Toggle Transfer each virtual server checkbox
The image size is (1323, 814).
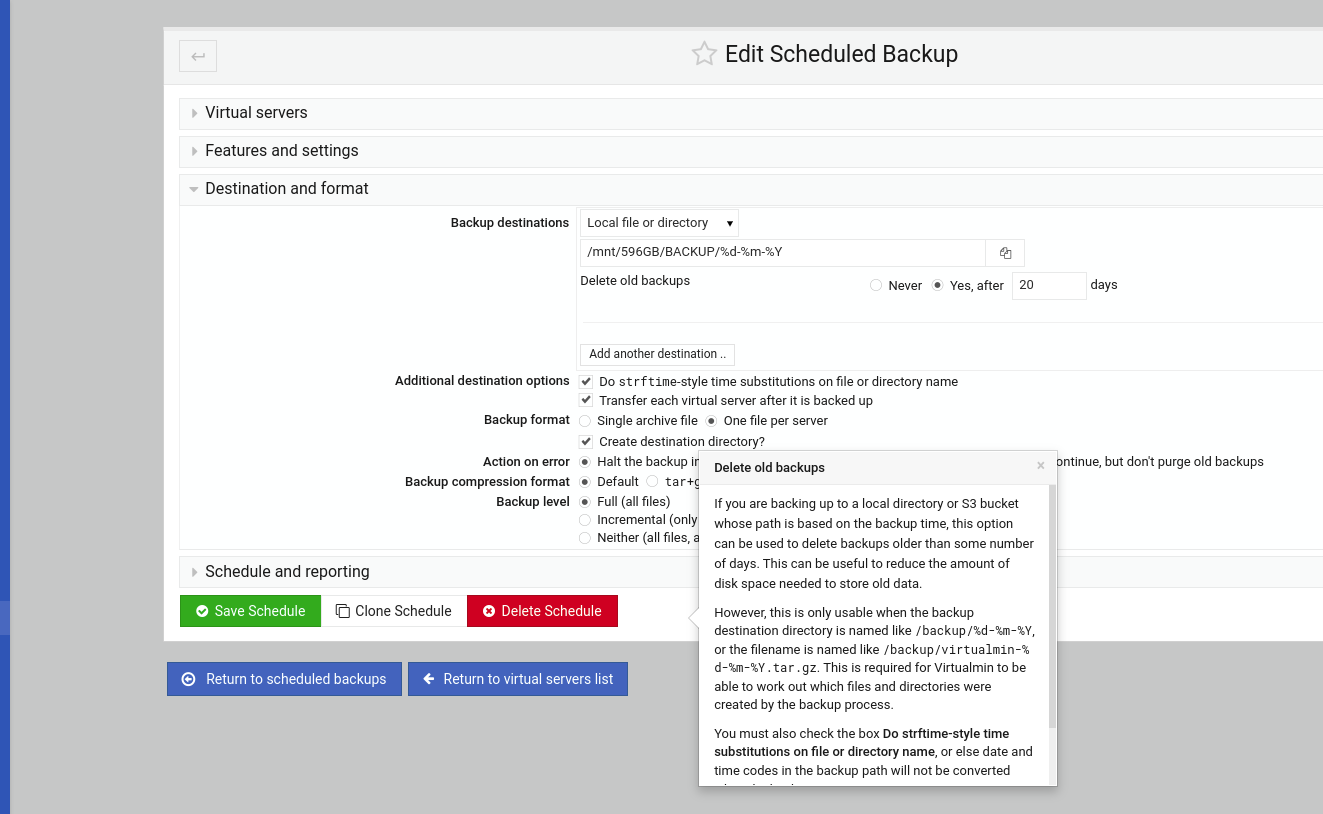586,401
